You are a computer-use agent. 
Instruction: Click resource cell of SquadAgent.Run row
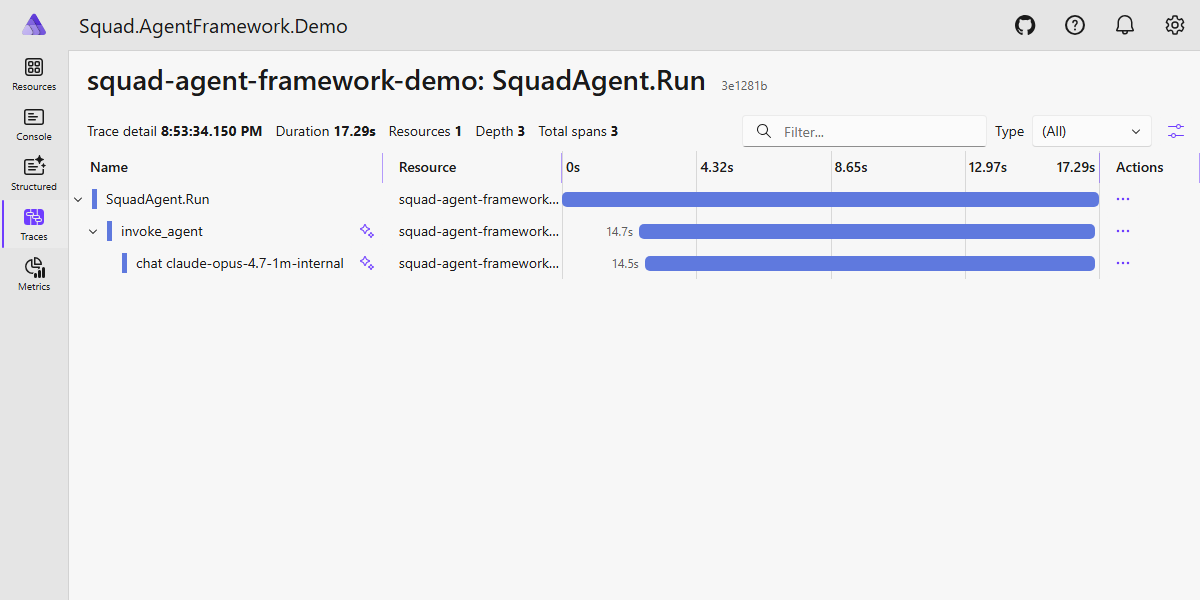coord(479,199)
